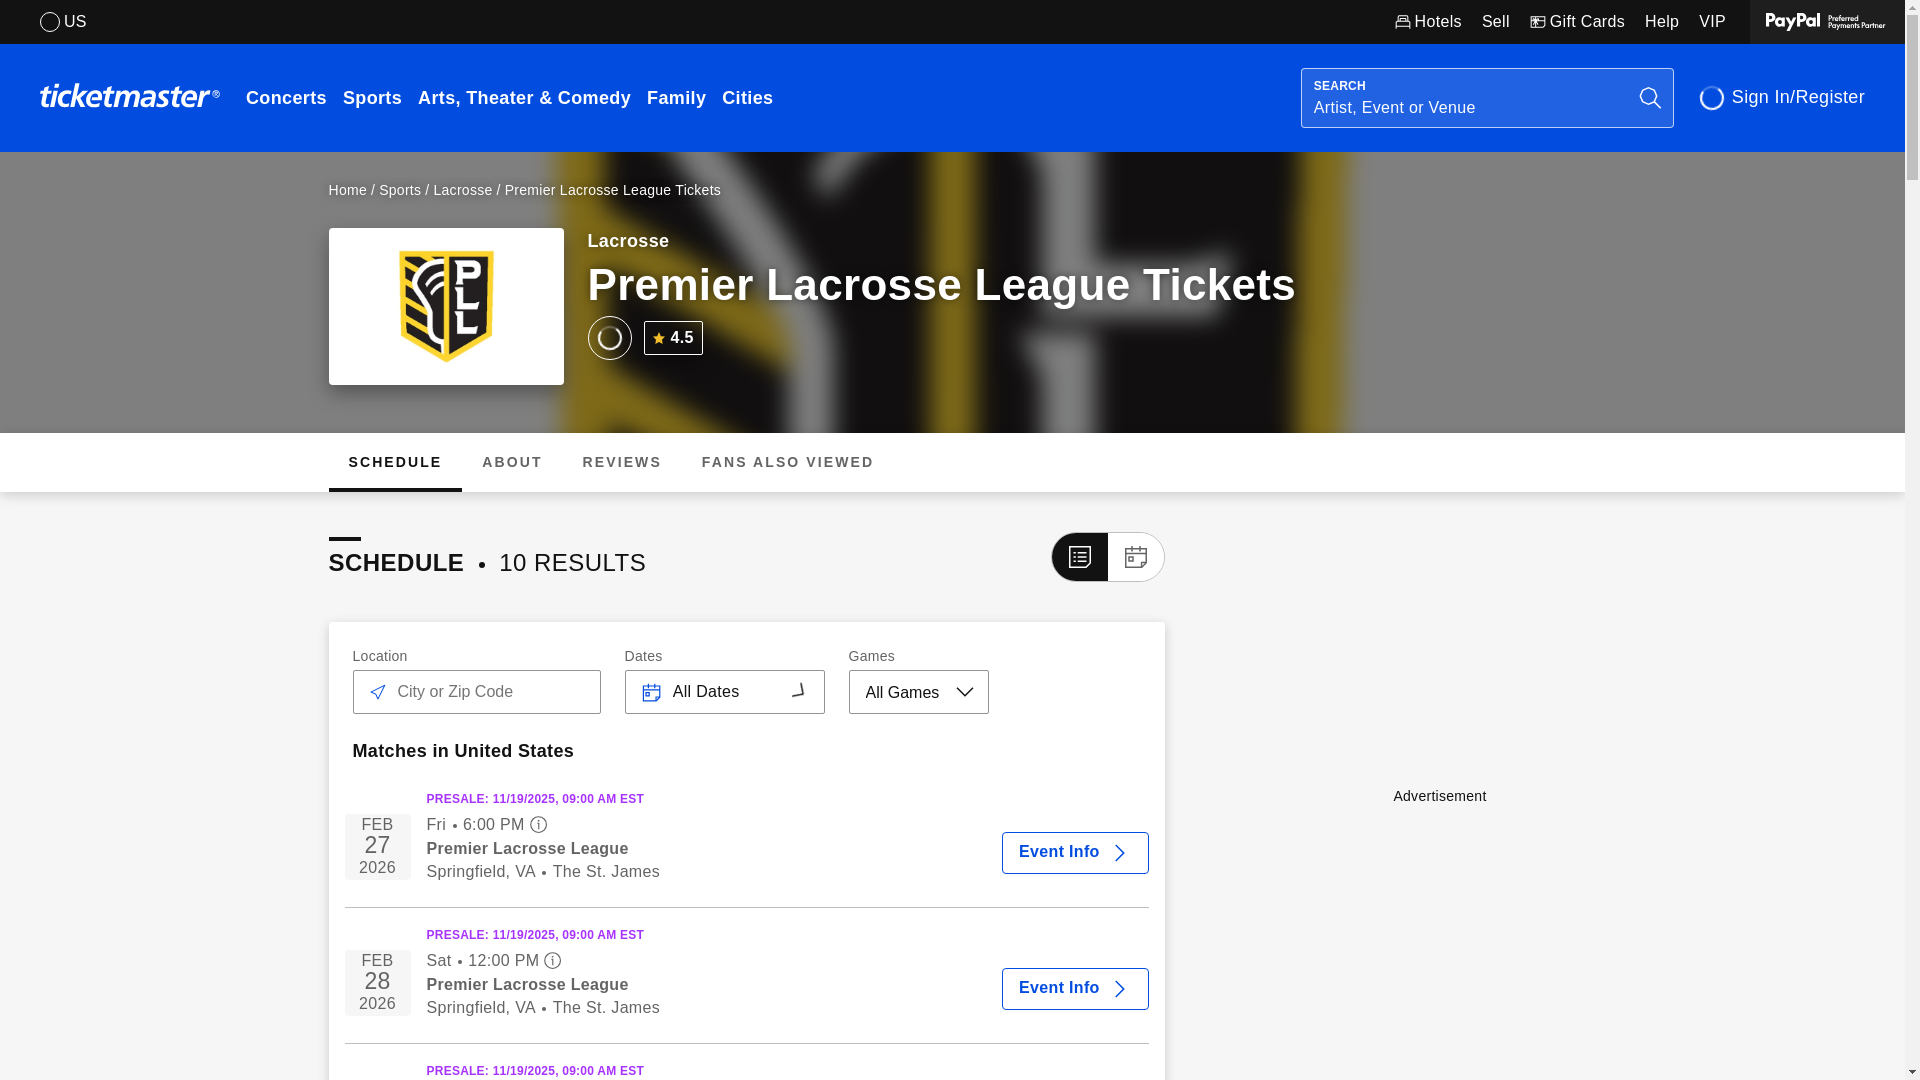Click the Feb 28 2026 date badge
The height and width of the screenshot is (1080, 1920).
tap(377, 983)
